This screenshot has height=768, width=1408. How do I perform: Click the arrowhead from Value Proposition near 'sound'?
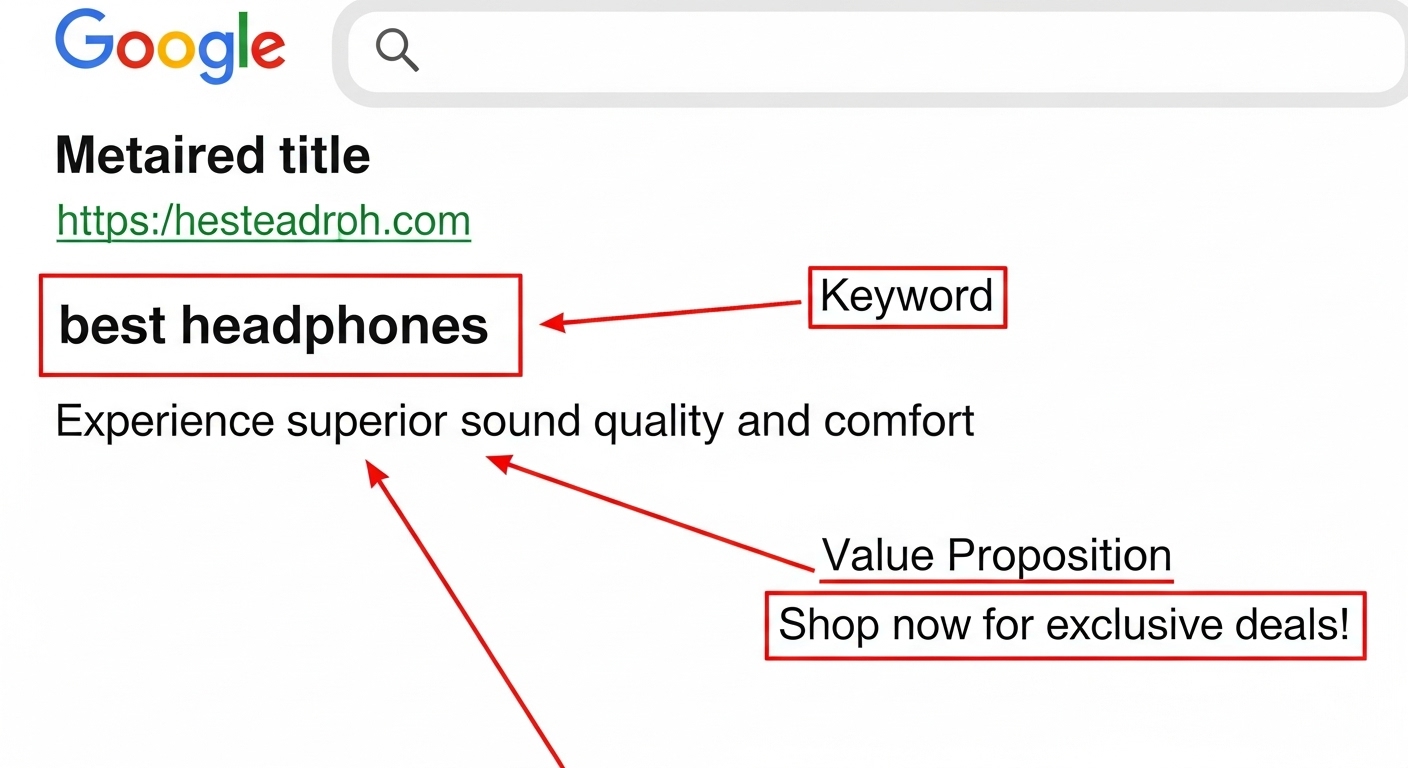(499, 462)
